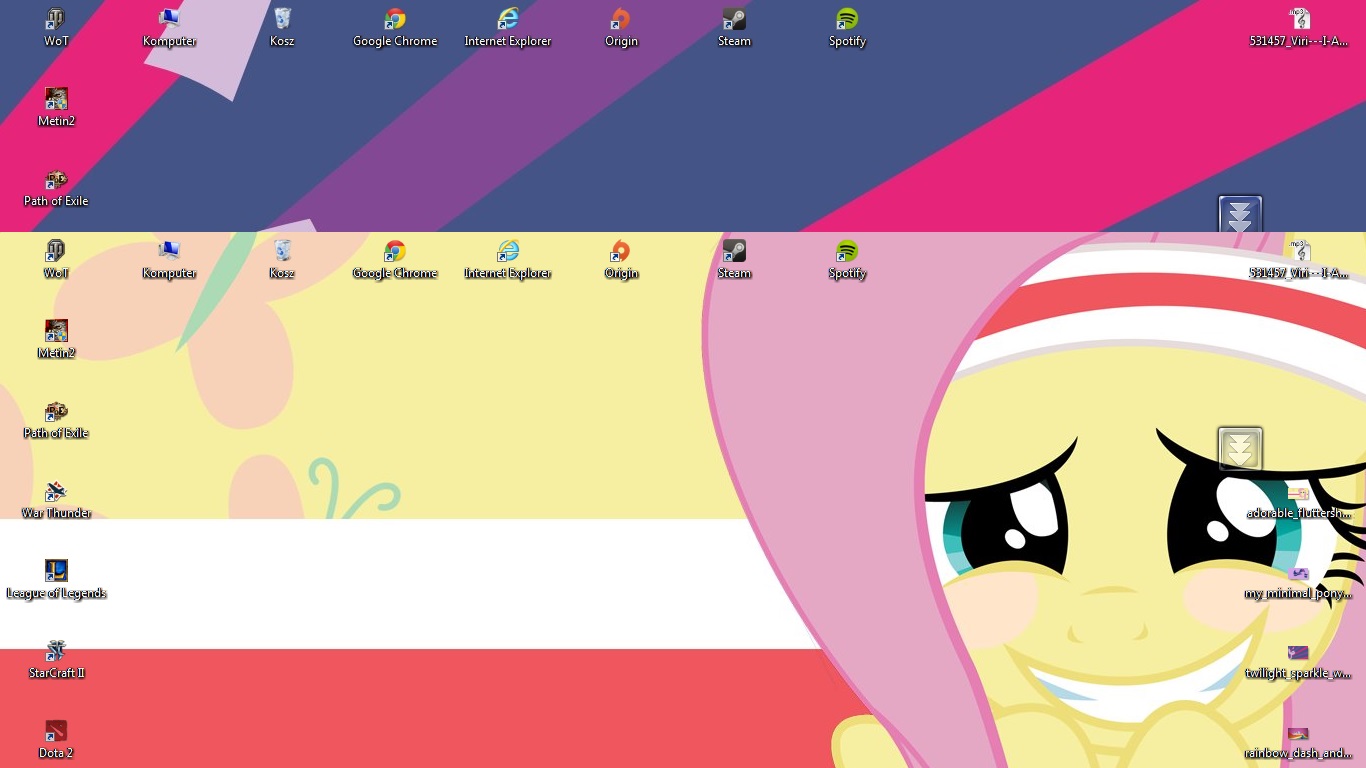Select 531457_Viri mp3 file on the blue striped wallpaper
The image size is (1366, 768).
1299,26
